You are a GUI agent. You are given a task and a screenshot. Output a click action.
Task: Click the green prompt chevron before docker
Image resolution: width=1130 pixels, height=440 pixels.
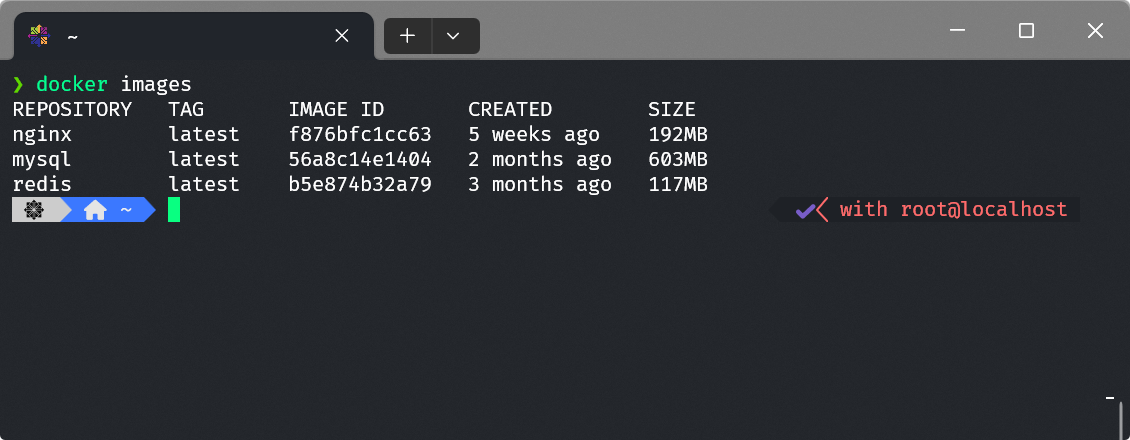click(x=18, y=84)
